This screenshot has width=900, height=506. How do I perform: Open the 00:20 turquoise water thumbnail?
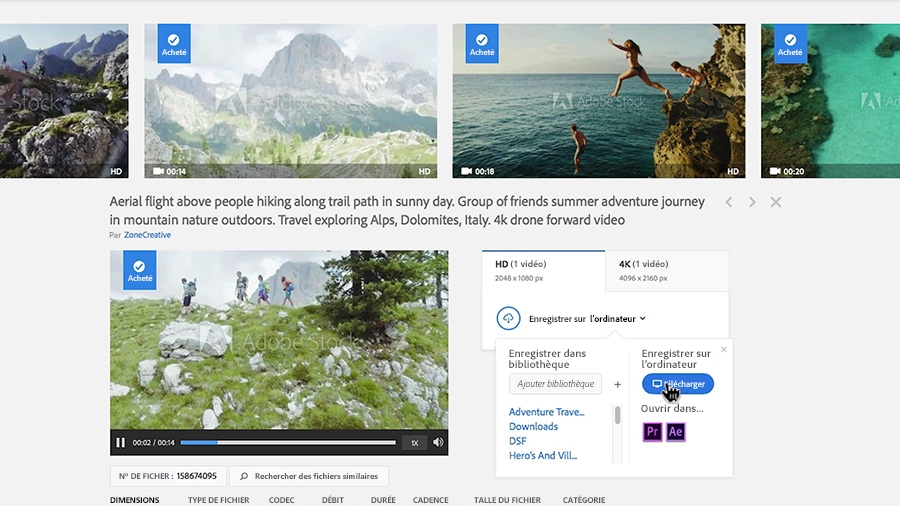[x=831, y=101]
